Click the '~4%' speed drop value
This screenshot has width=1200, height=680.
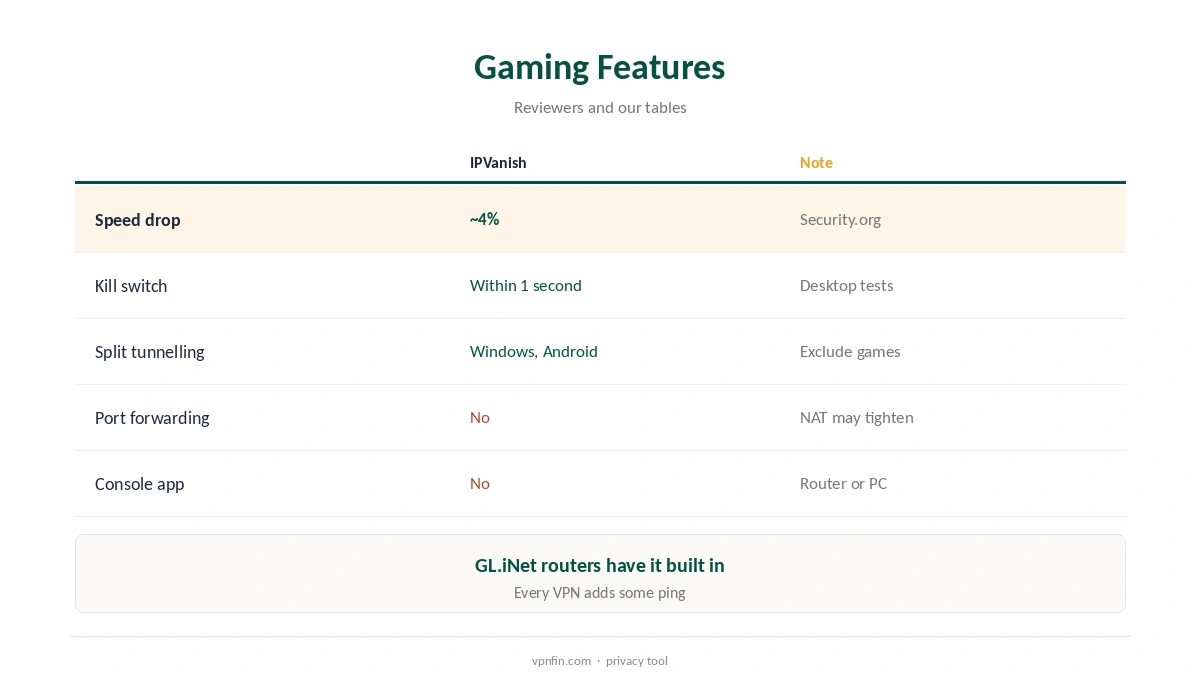[x=484, y=219]
